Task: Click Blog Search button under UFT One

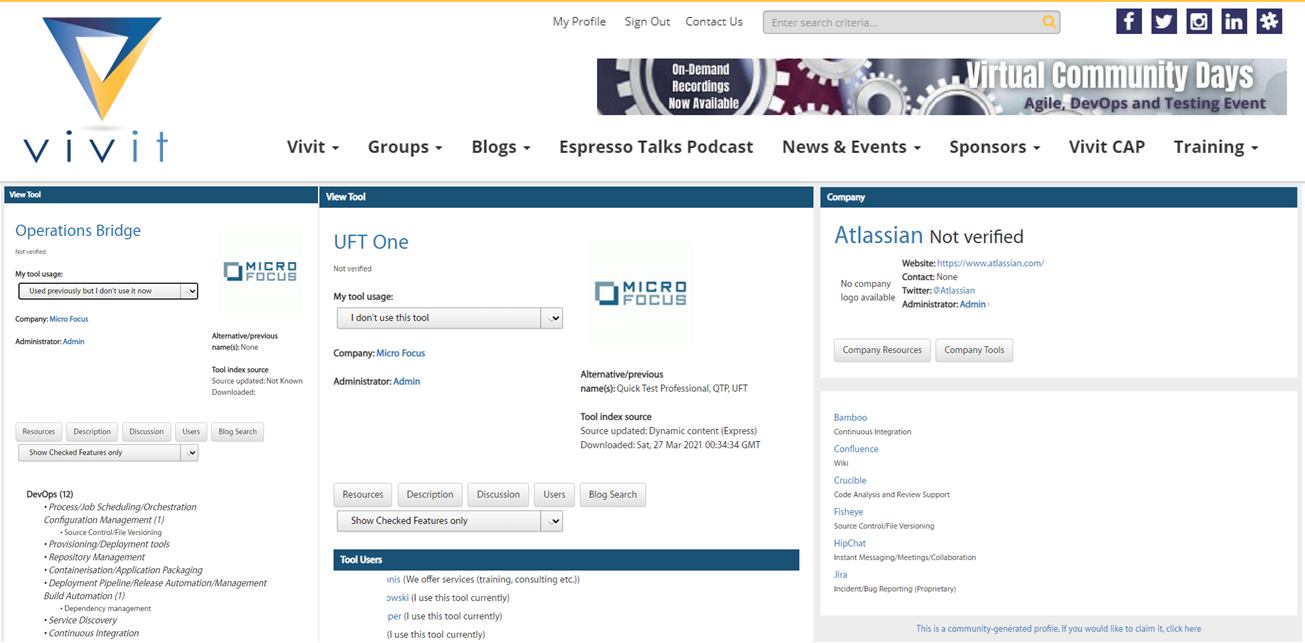Action: [612, 495]
